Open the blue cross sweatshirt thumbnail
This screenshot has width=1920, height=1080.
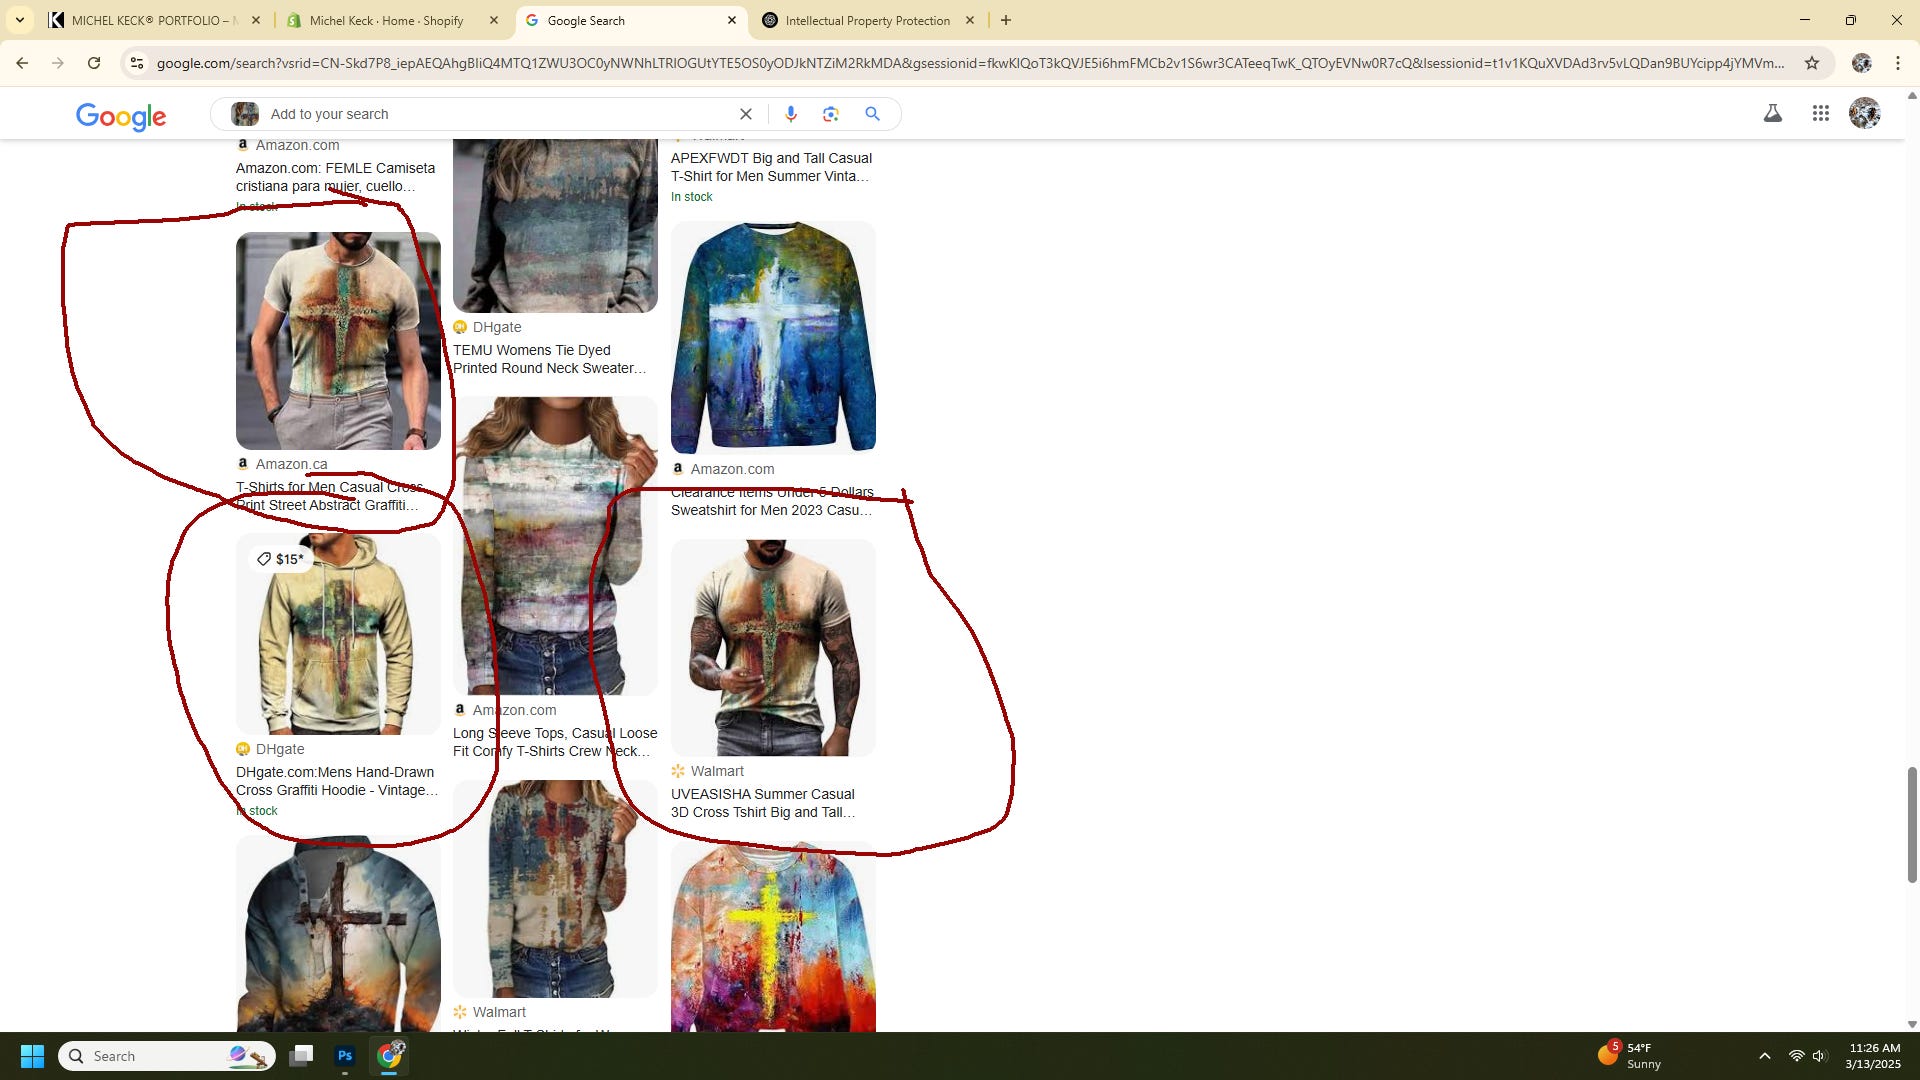pyautogui.click(x=773, y=337)
